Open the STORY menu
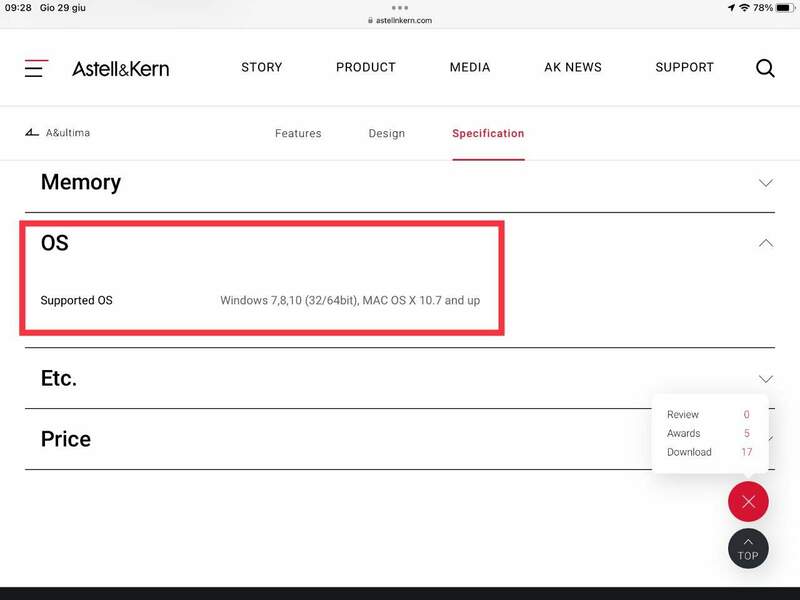The height and width of the screenshot is (600, 800). (x=262, y=68)
